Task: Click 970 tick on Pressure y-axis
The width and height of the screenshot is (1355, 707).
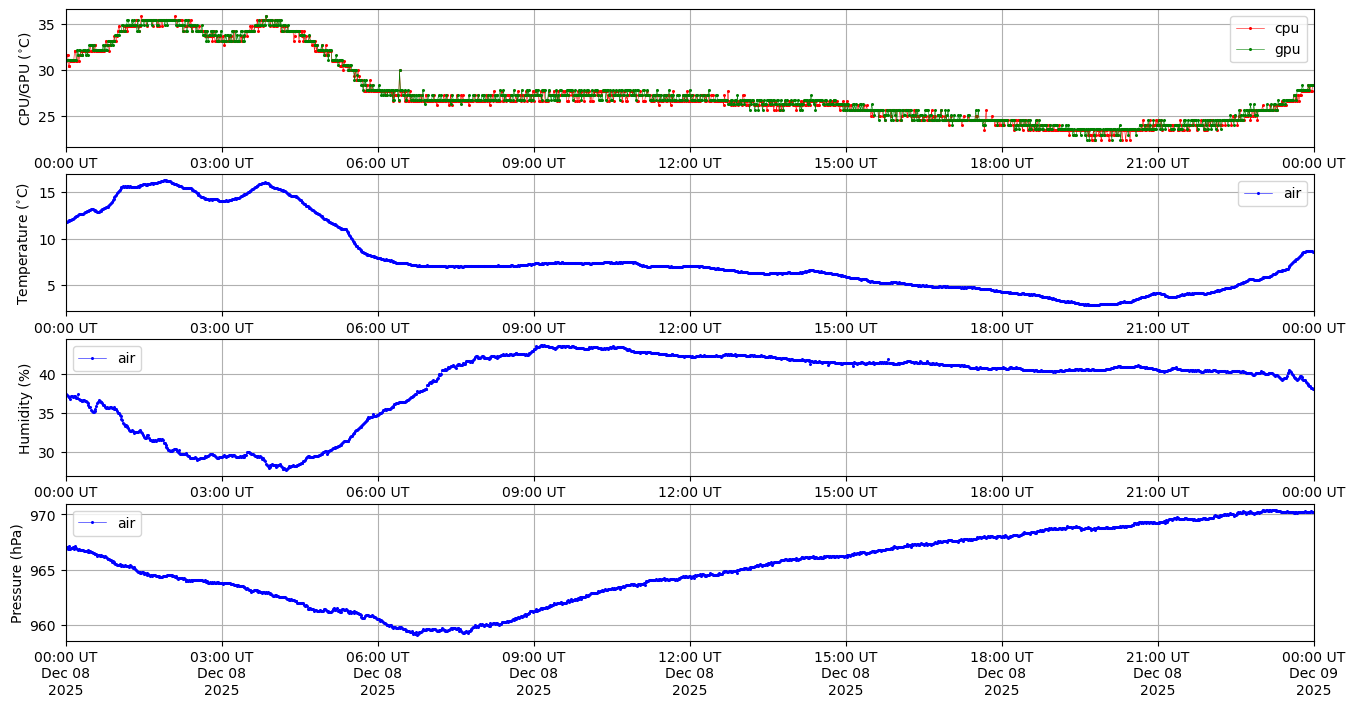Action: click(46, 515)
